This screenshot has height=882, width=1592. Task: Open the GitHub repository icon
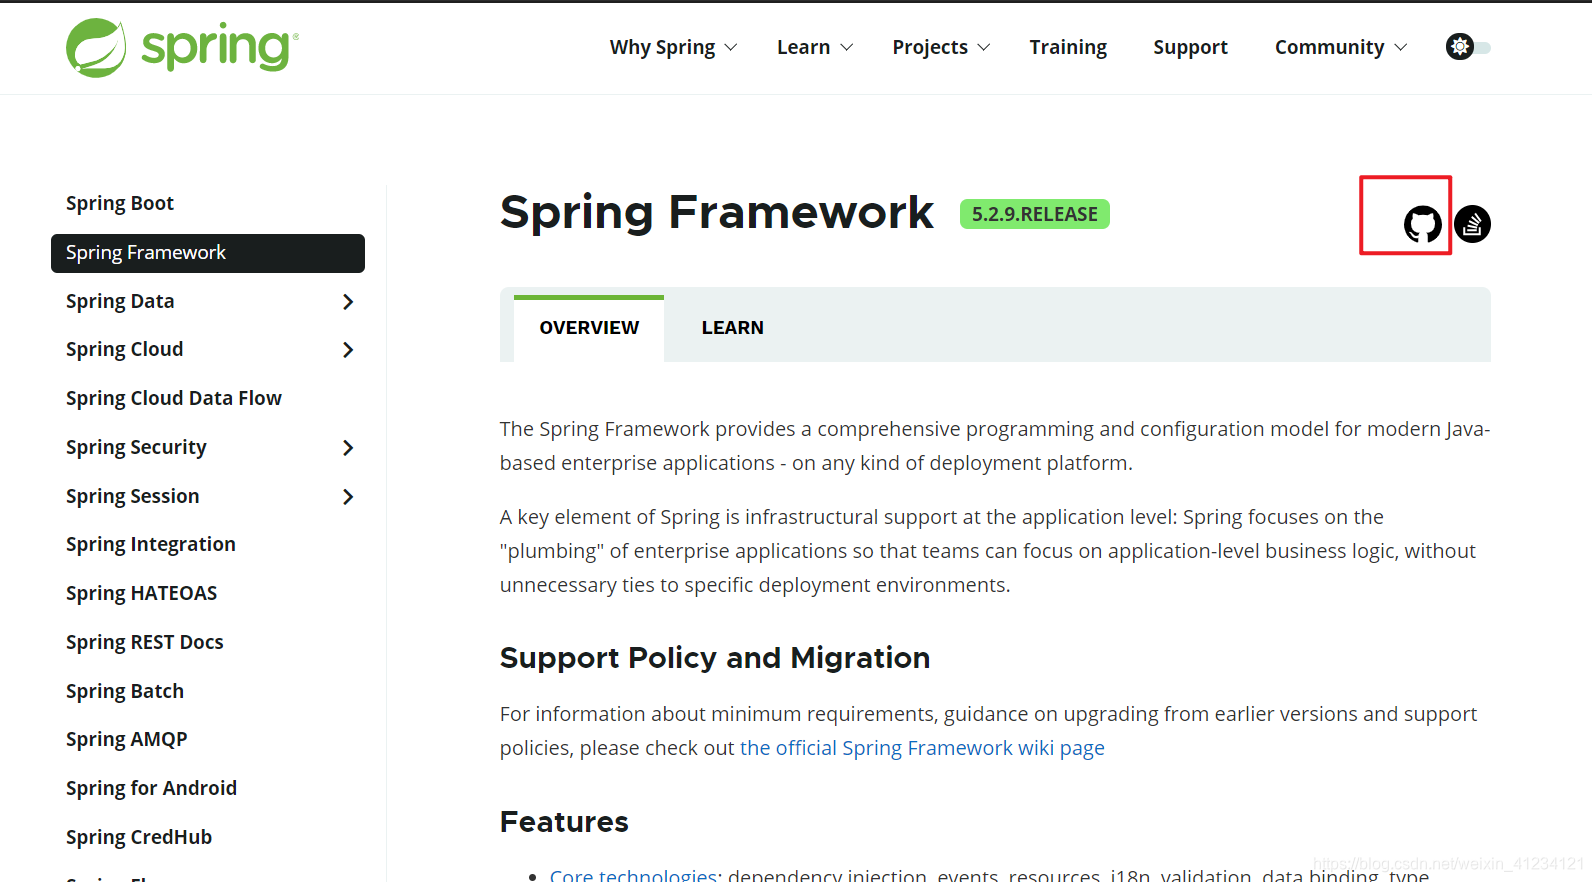tap(1422, 224)
